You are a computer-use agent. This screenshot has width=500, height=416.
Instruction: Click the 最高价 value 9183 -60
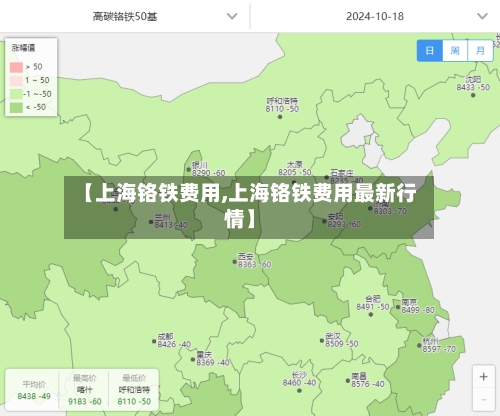[85, 401]
